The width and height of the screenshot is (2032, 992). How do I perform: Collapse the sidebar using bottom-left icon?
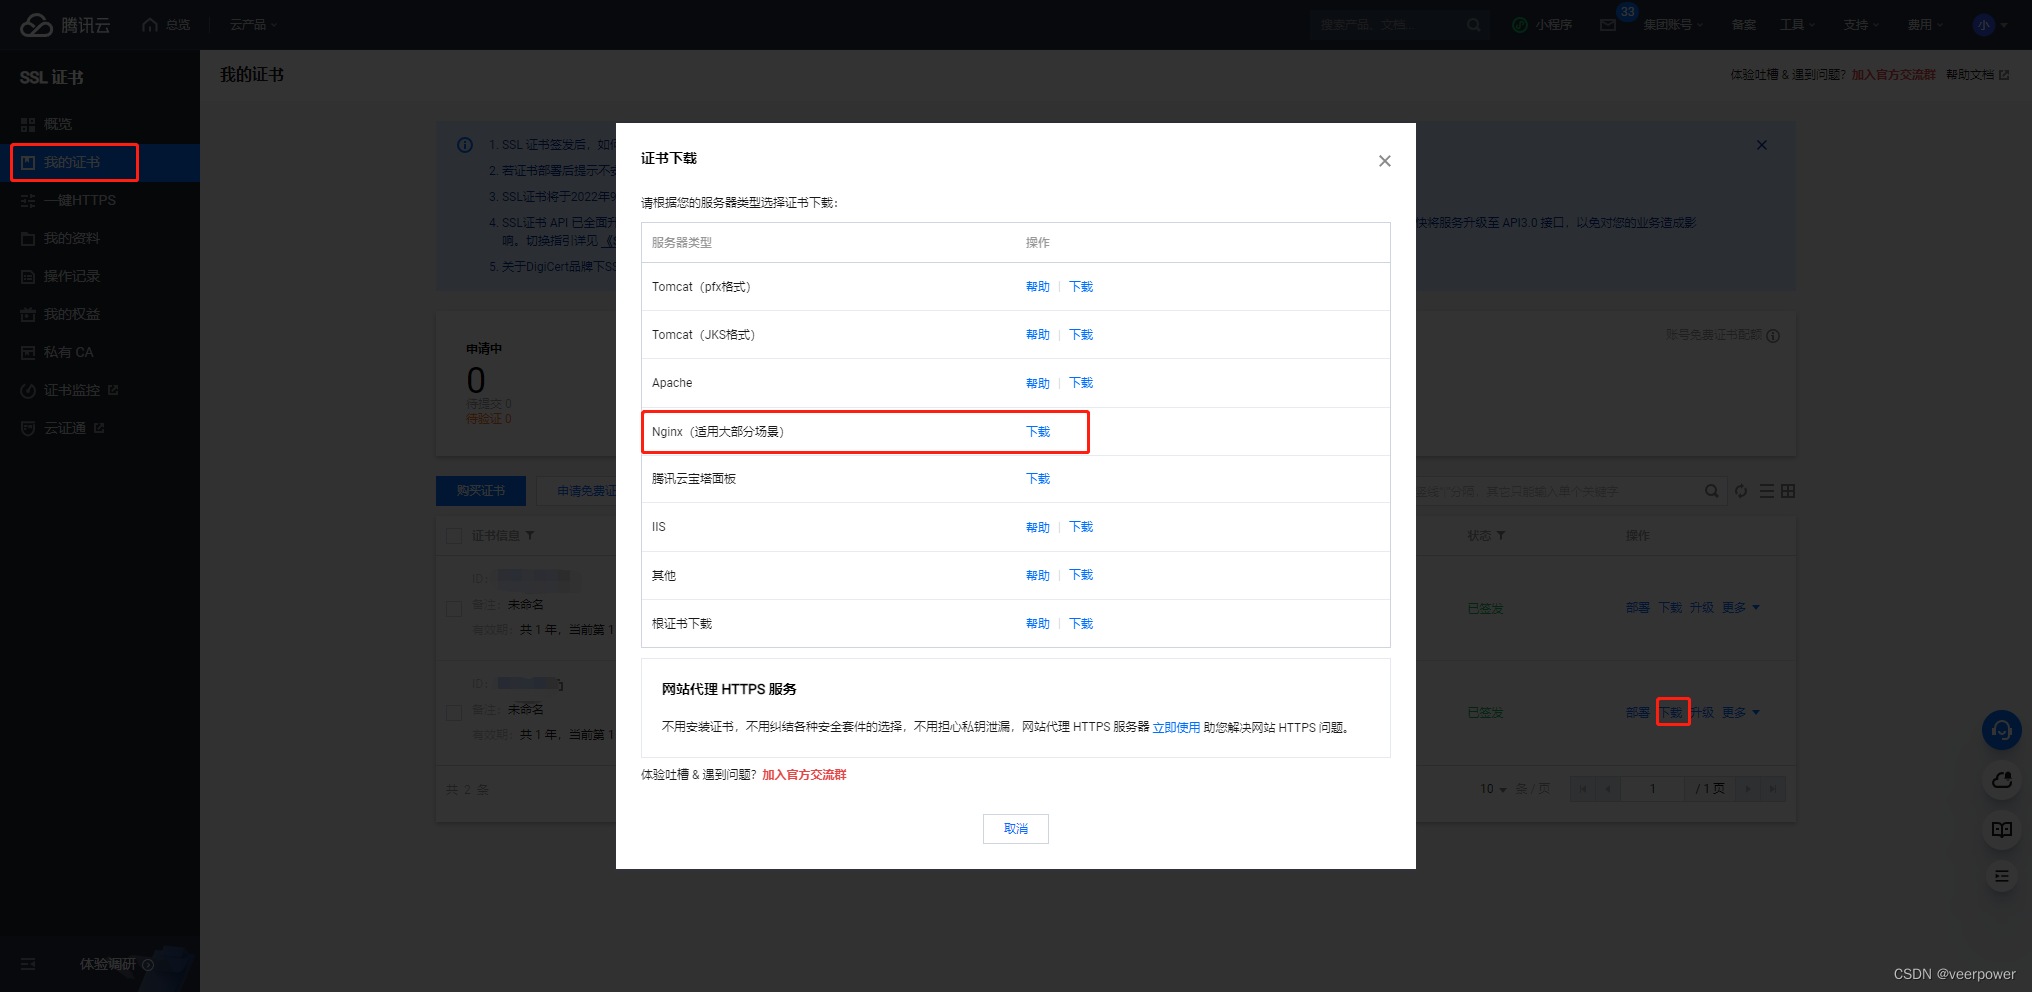pos(28,964)
